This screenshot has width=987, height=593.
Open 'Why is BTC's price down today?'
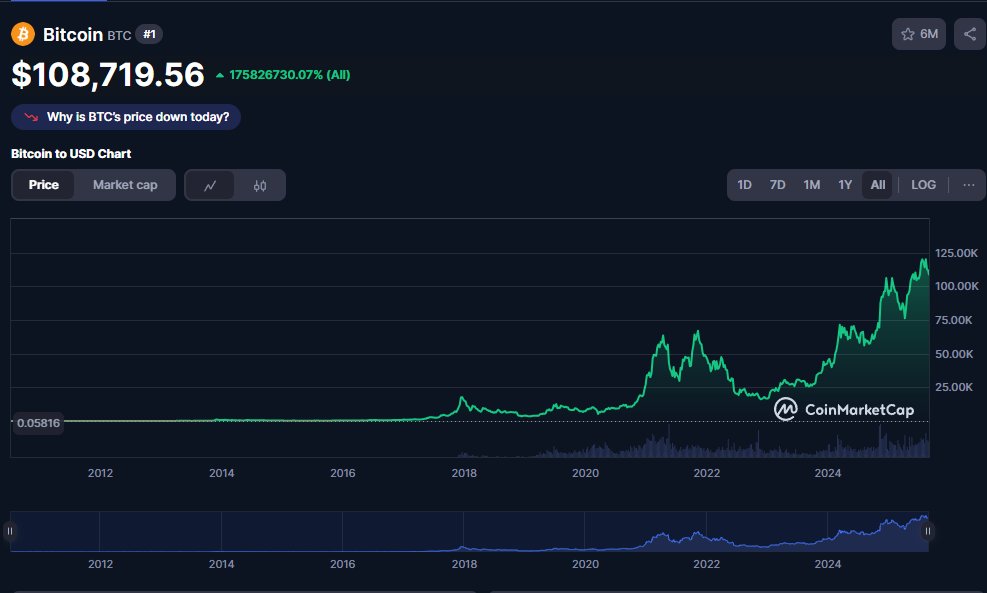point(126,117)
